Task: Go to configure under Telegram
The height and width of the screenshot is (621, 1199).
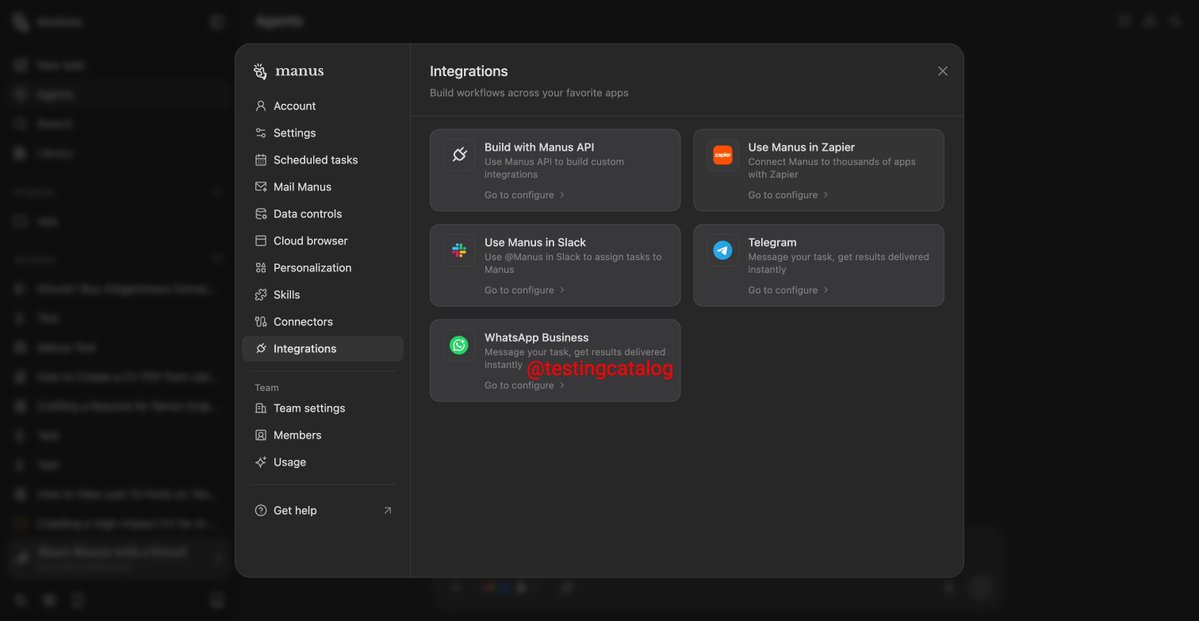Action: (x=788, y=290)
